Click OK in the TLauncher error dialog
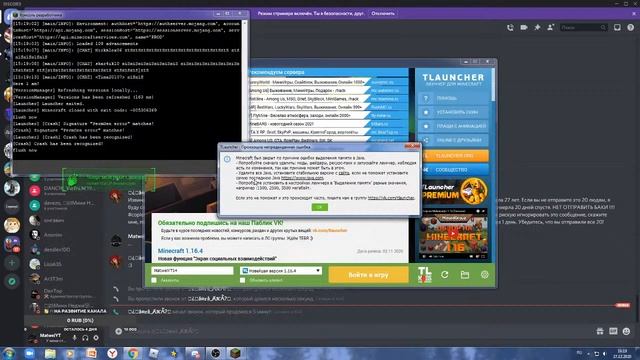Viewport: 640px width, 360px height. pyautogui.click(x=320, y=207)
